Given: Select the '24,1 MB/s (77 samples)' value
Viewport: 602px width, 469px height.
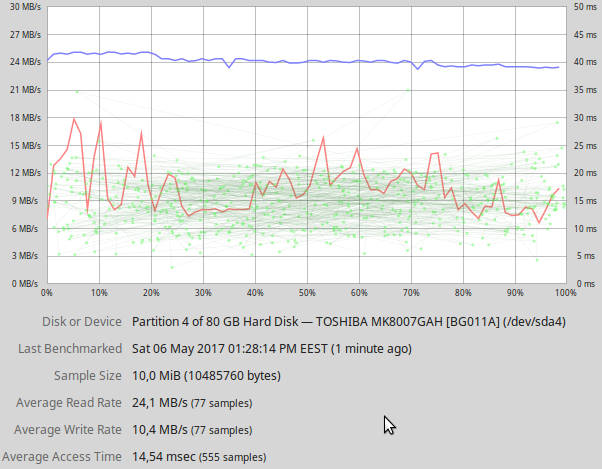Looking at the screenshot, I should (x=192, y=403).
